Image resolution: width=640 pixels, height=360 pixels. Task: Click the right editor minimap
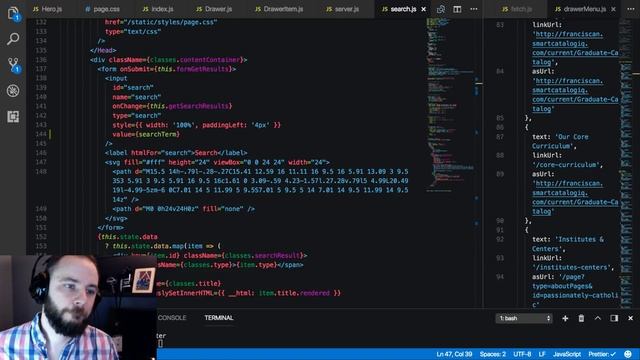click(x=626, y=163)
